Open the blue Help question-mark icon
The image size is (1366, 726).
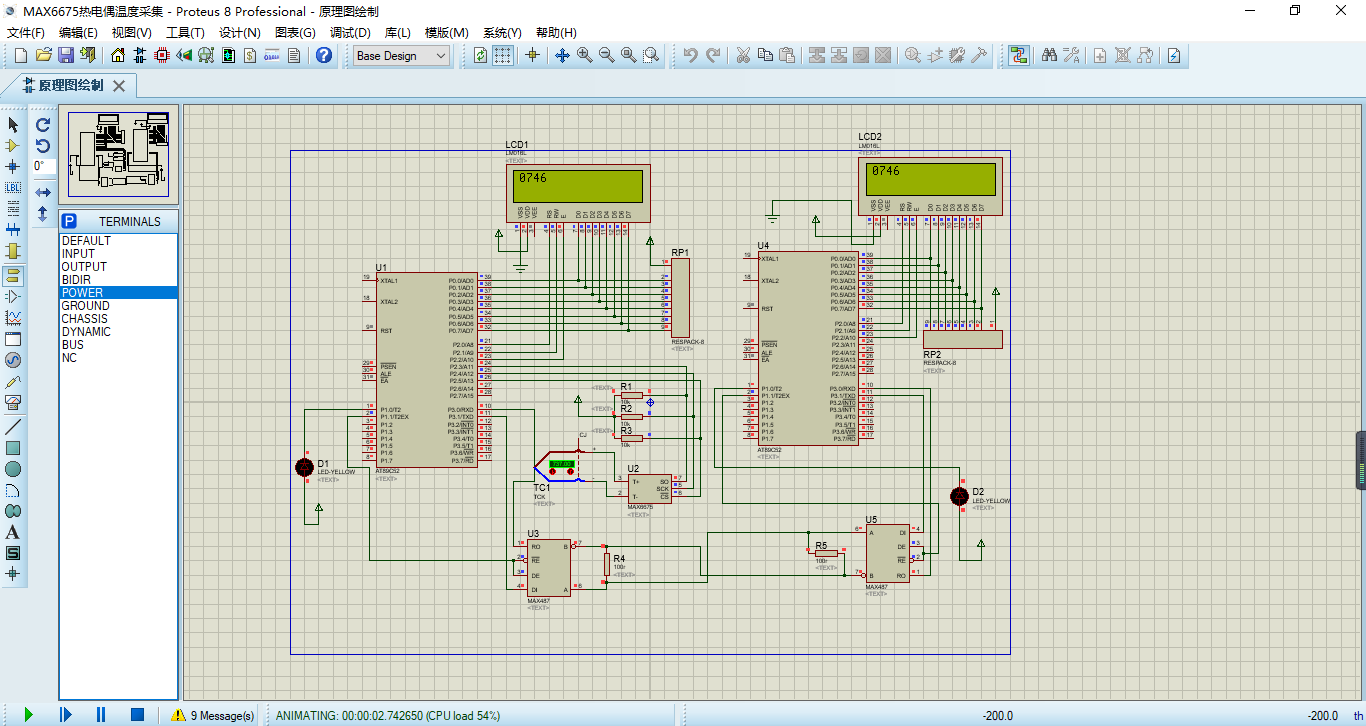coord(324,55)
